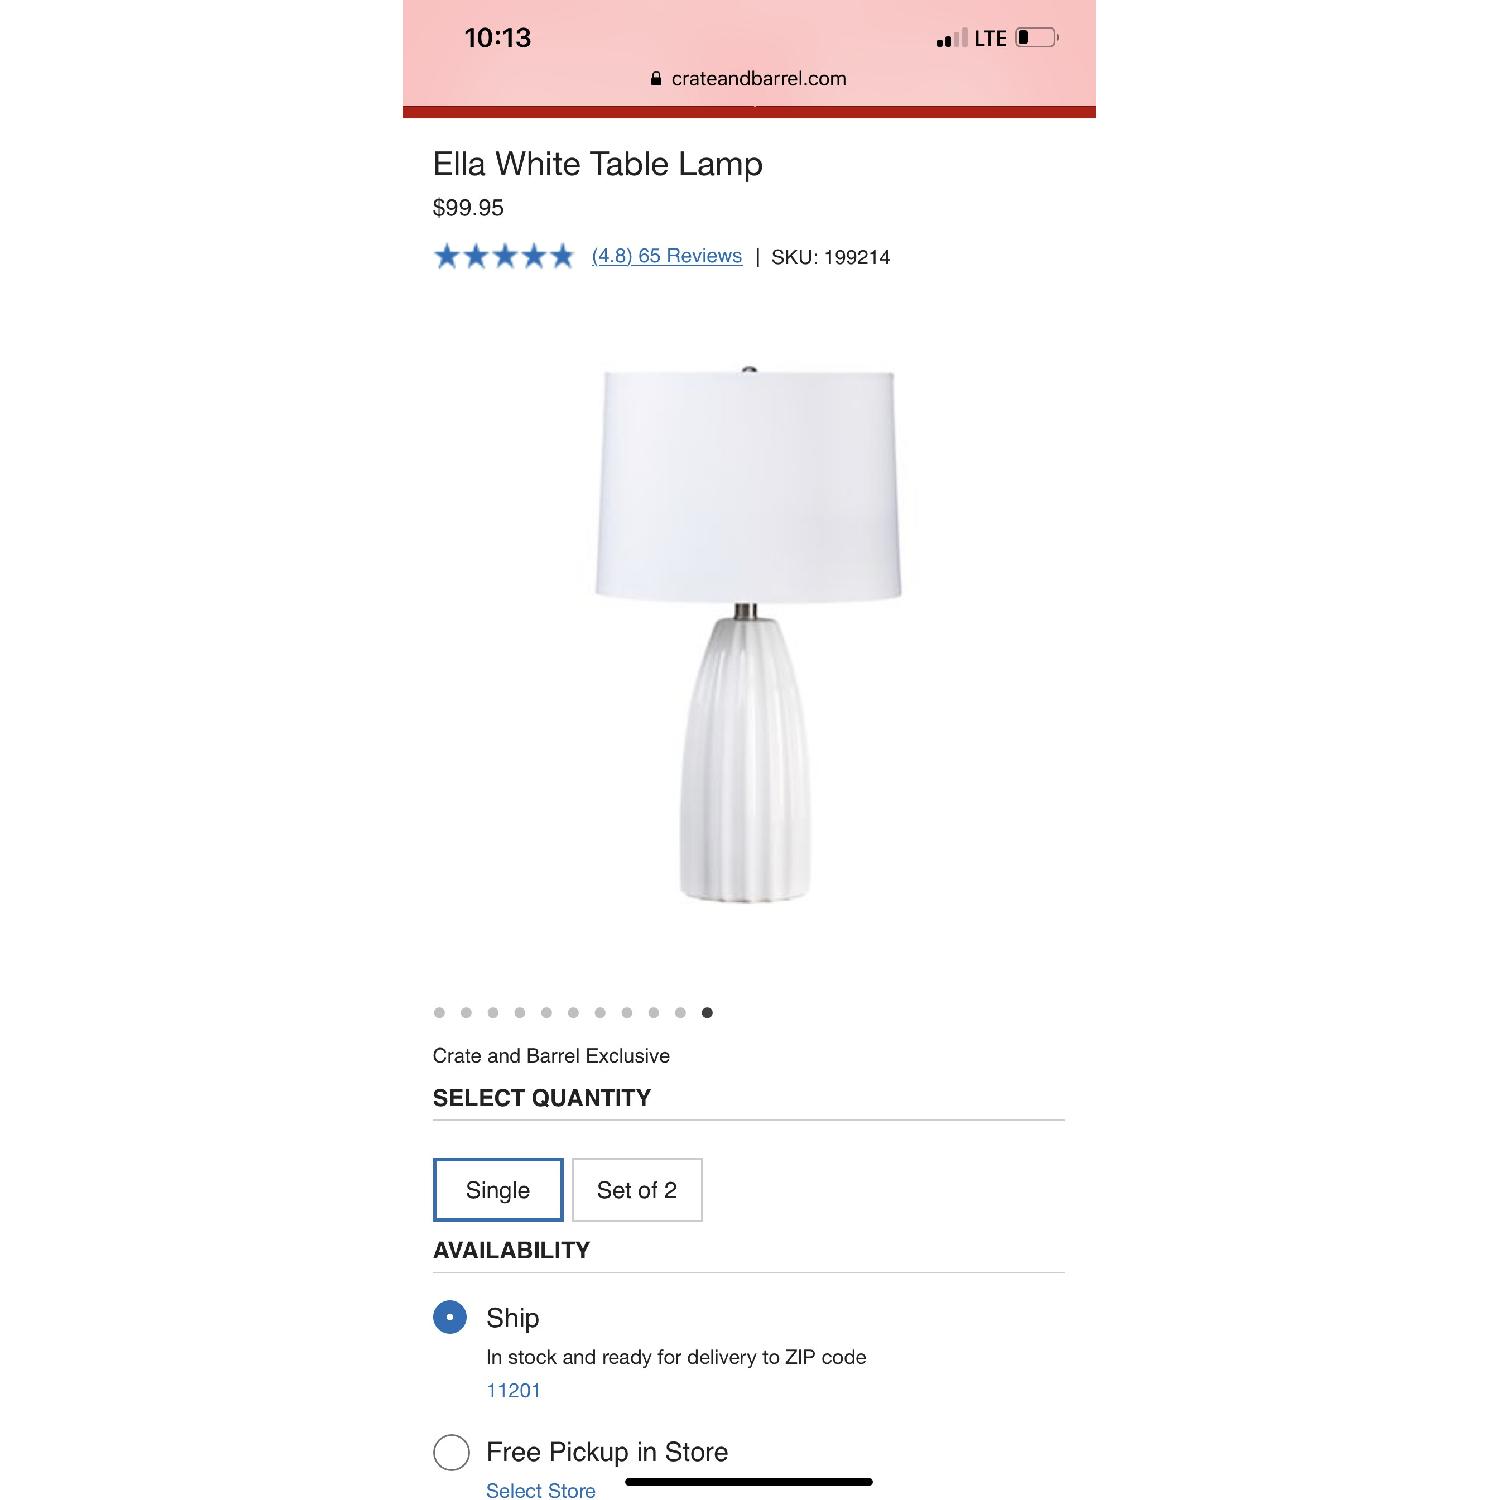Screen dimensions: 1500x1500
Task: Tap the lamp product photo
Action: click(x=748, y=640)
